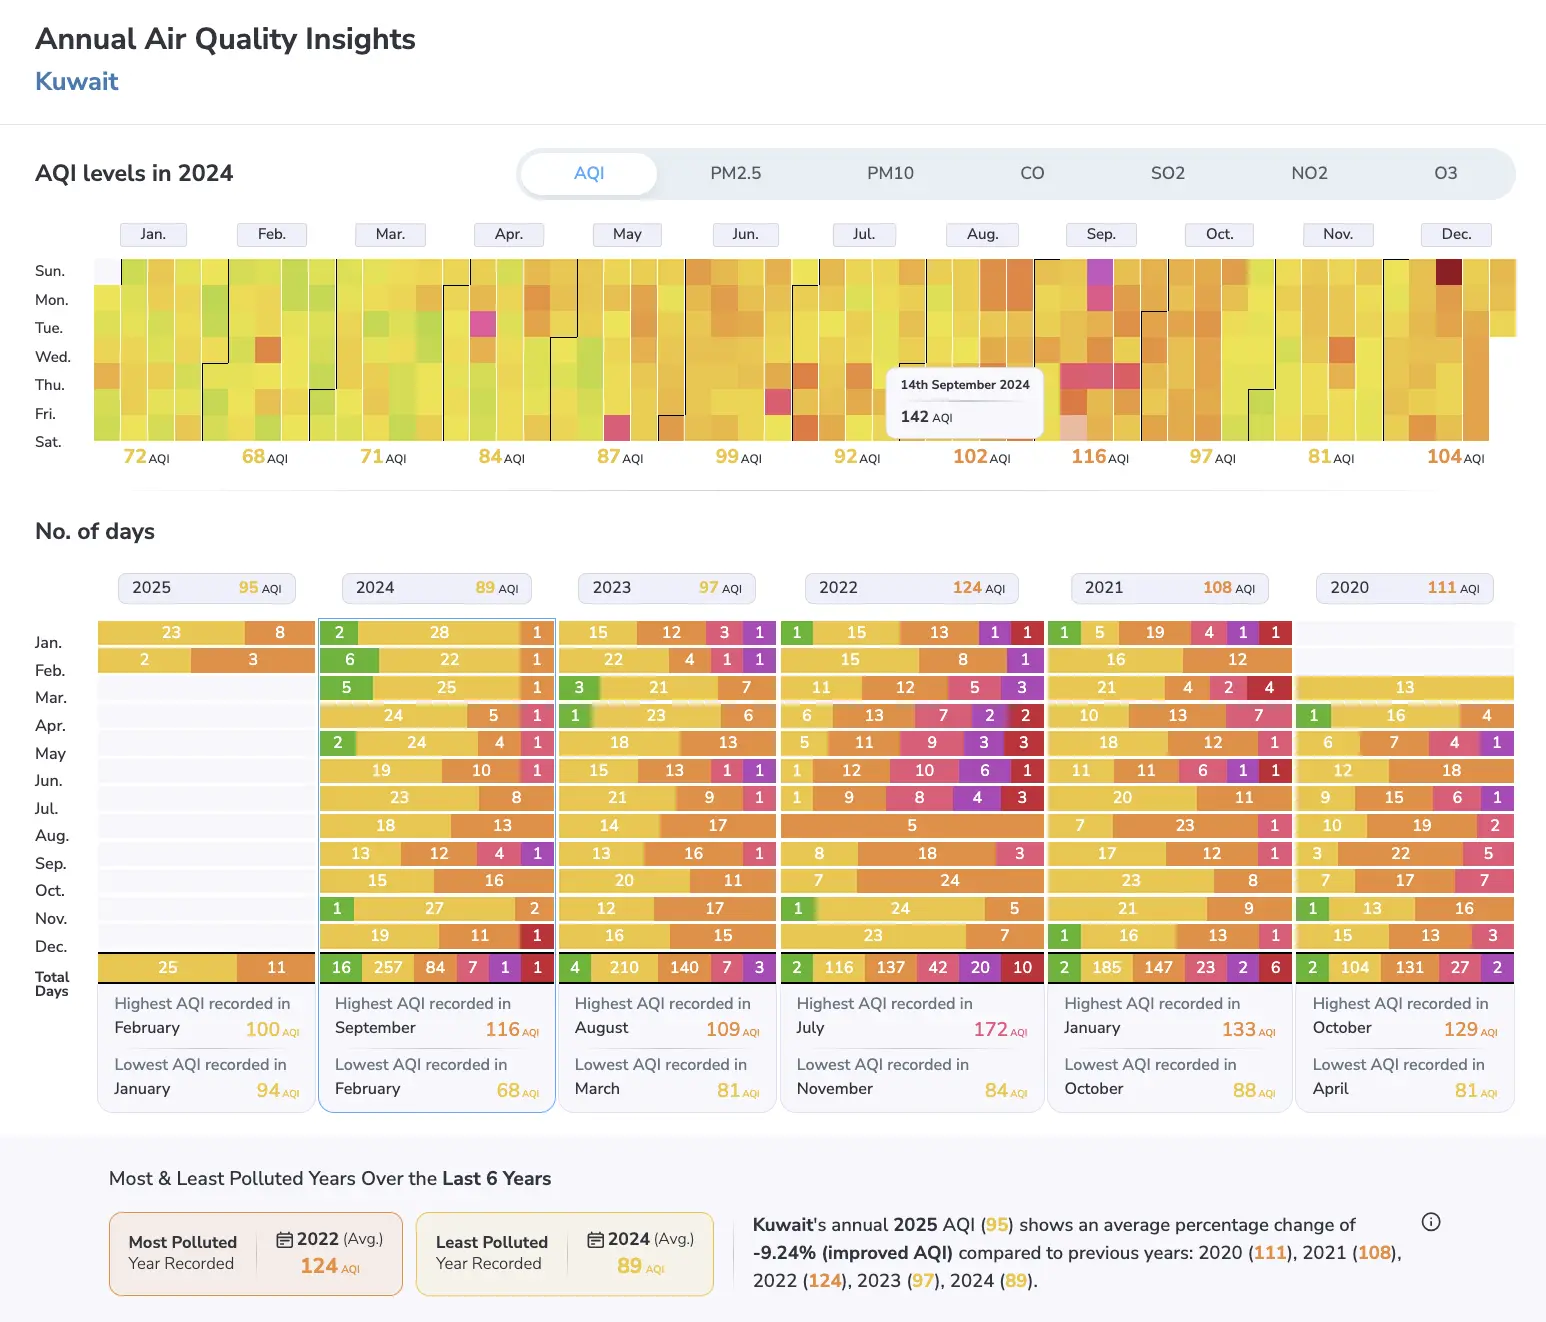Click the 109 AQI August highest value in 2023
Viewport: 1546px width, 1322px height.
[x=733, y=1029]
